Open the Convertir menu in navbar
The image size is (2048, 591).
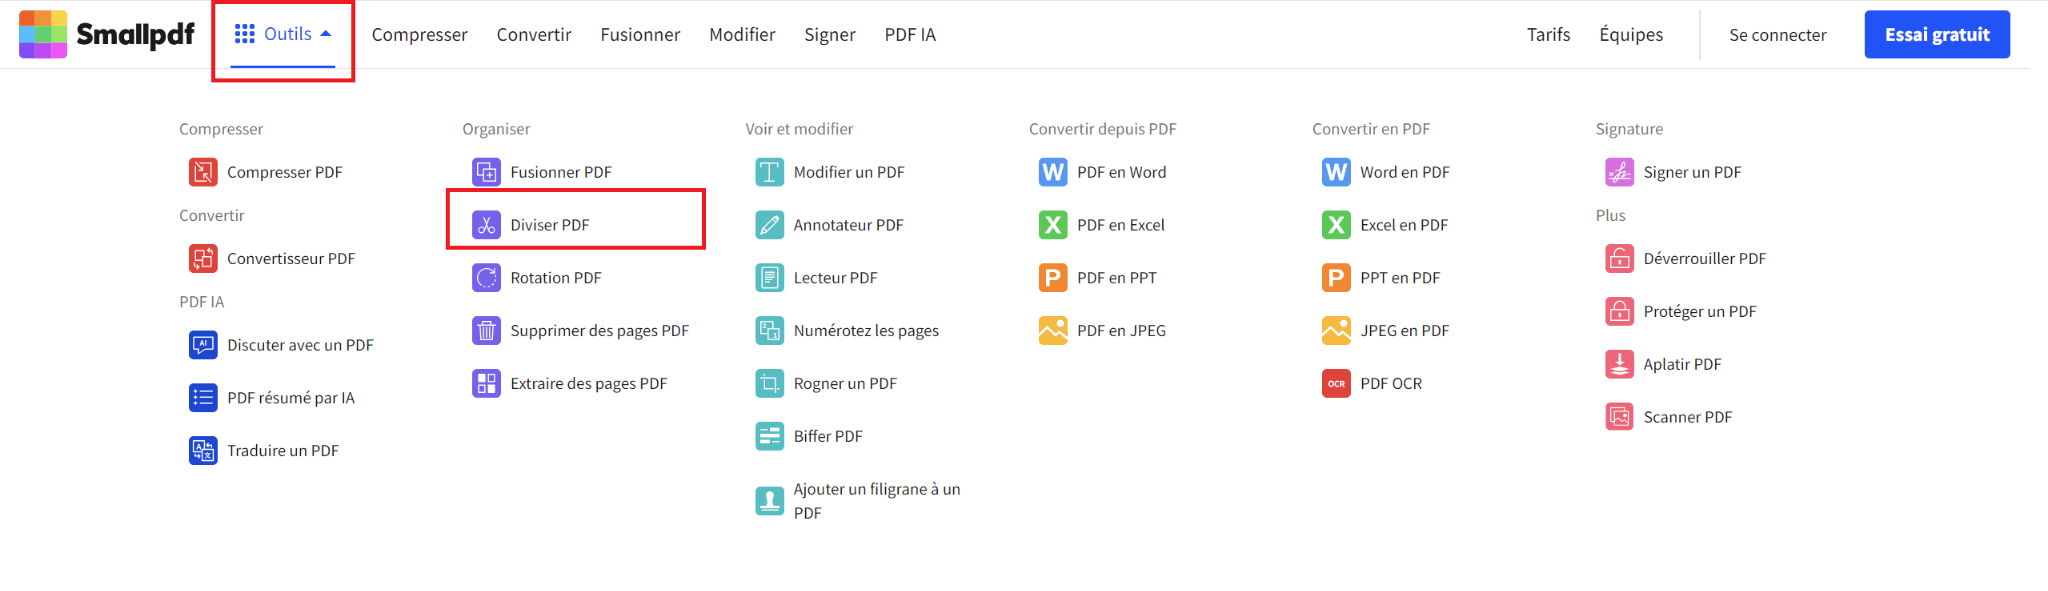534,35
